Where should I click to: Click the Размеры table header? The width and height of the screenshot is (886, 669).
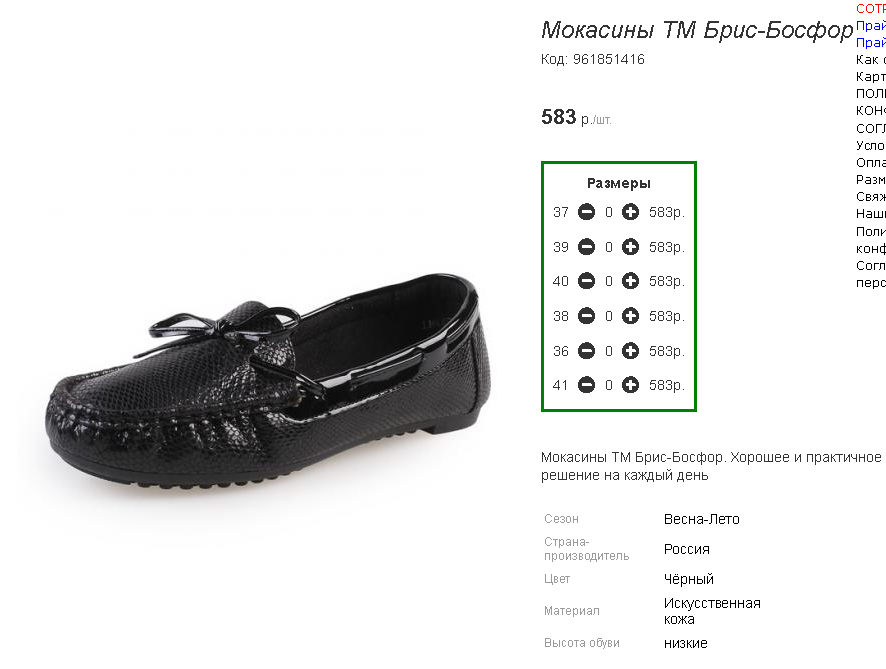coord(619,183)
